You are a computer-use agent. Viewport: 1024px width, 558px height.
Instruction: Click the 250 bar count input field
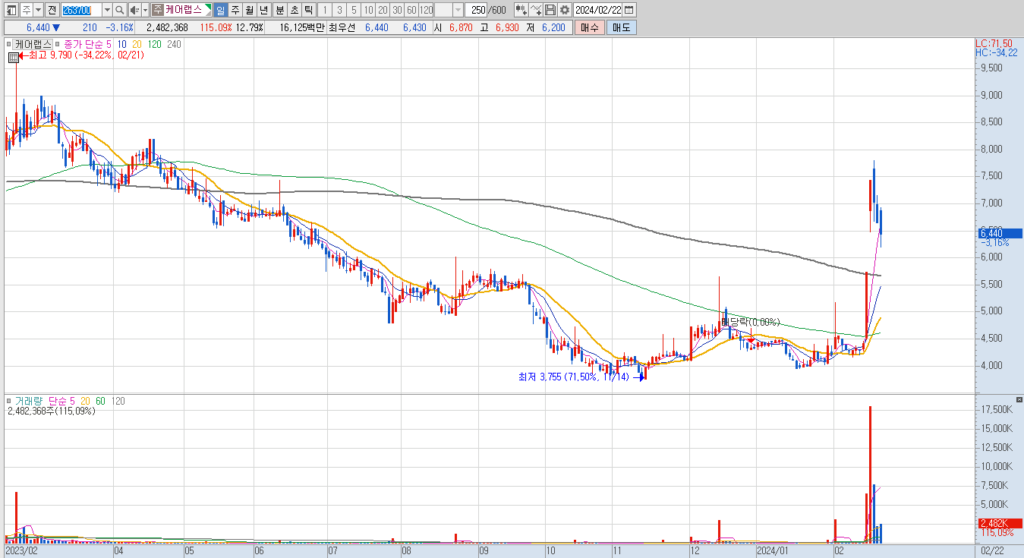click(476, 10)
